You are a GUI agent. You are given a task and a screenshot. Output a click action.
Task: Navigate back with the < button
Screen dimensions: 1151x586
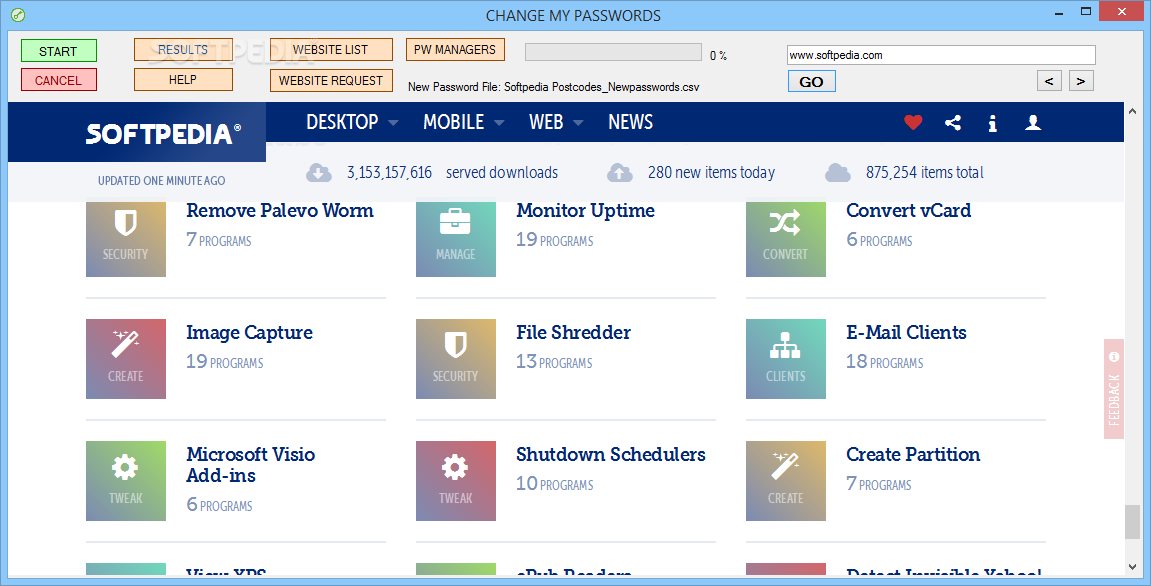click(1049, 81)
